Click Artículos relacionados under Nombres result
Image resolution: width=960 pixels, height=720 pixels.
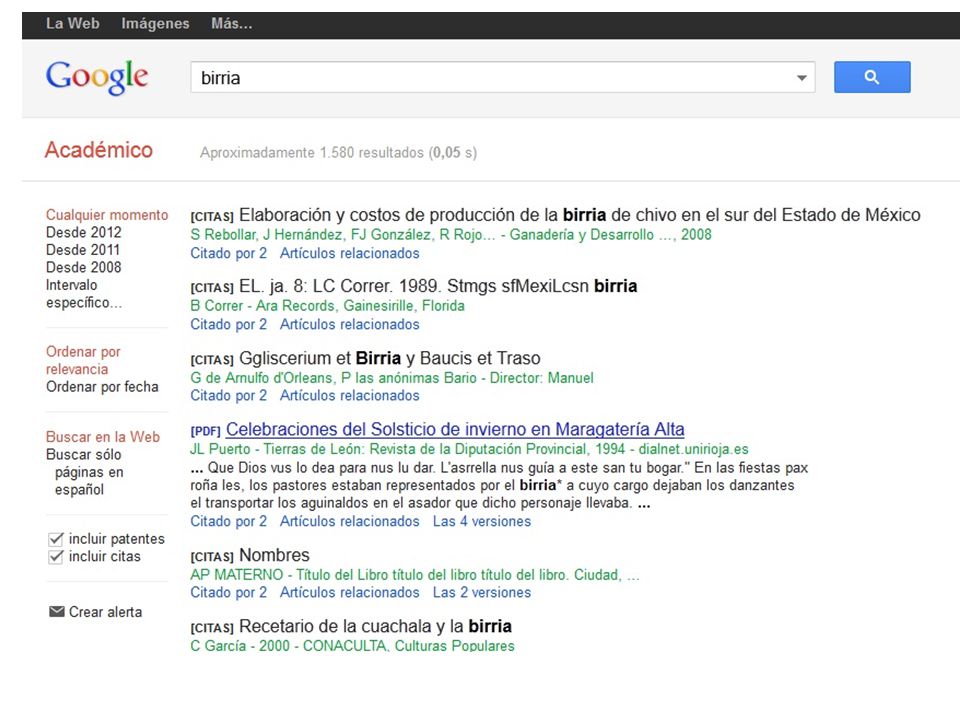[350, 593]
